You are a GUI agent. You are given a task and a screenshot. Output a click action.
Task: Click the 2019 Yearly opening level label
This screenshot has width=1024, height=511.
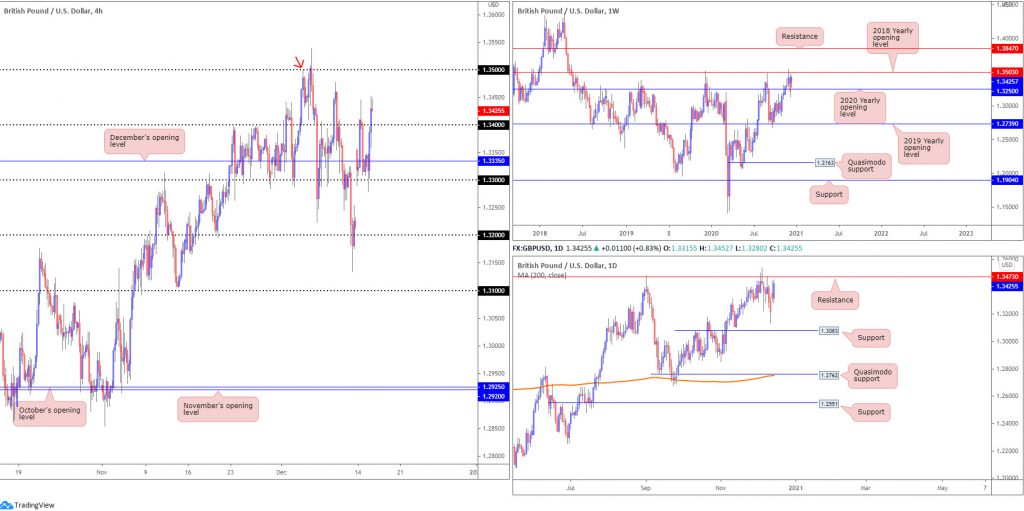pos(923,148)
